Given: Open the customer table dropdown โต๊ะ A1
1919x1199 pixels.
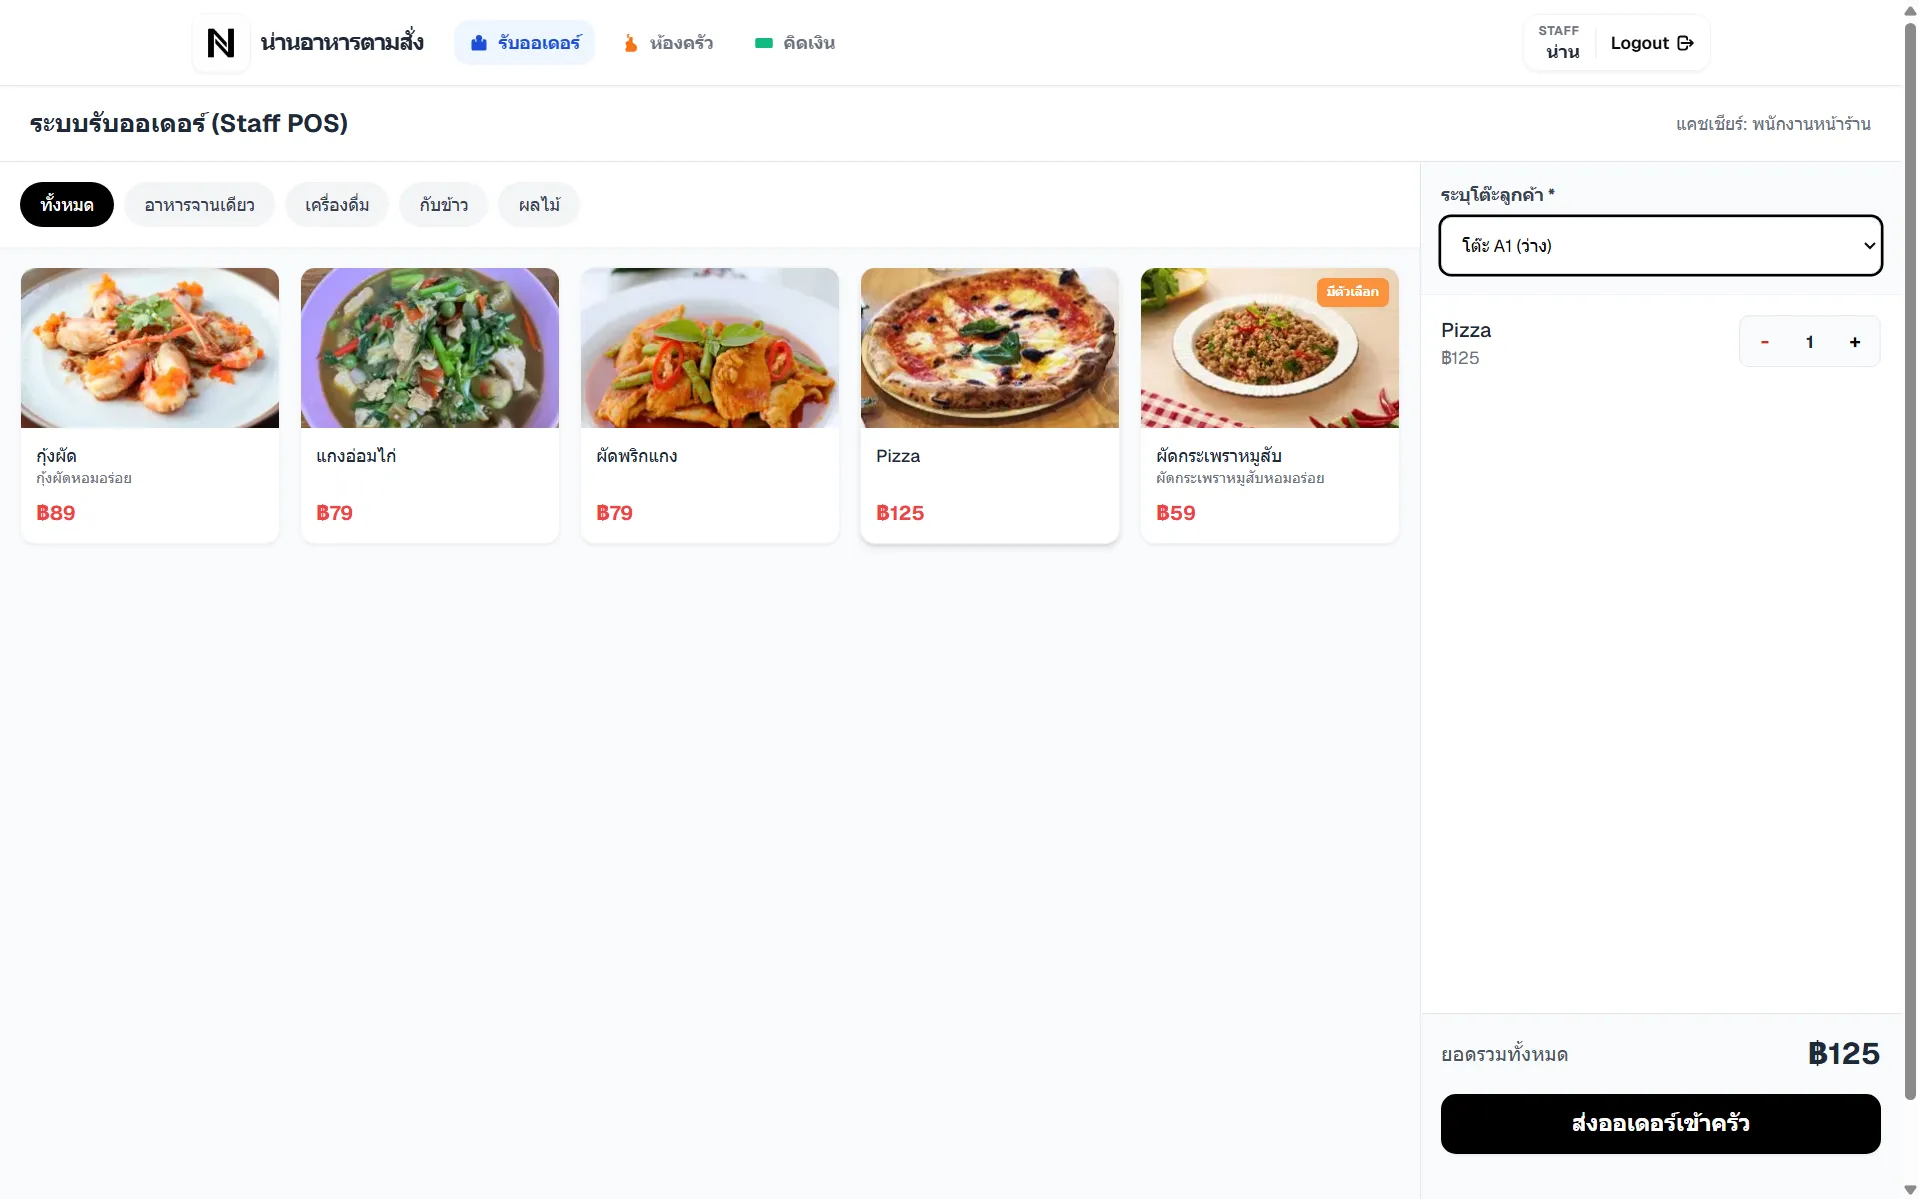Looking at the screenshot, I should point(1660,245).
